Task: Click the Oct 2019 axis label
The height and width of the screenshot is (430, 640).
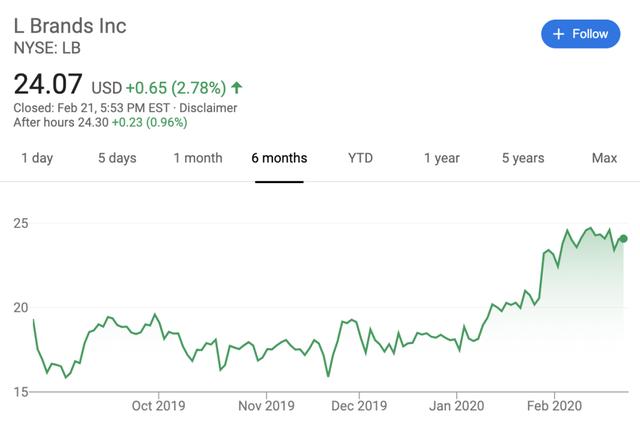Action: [x=159, y=406]
